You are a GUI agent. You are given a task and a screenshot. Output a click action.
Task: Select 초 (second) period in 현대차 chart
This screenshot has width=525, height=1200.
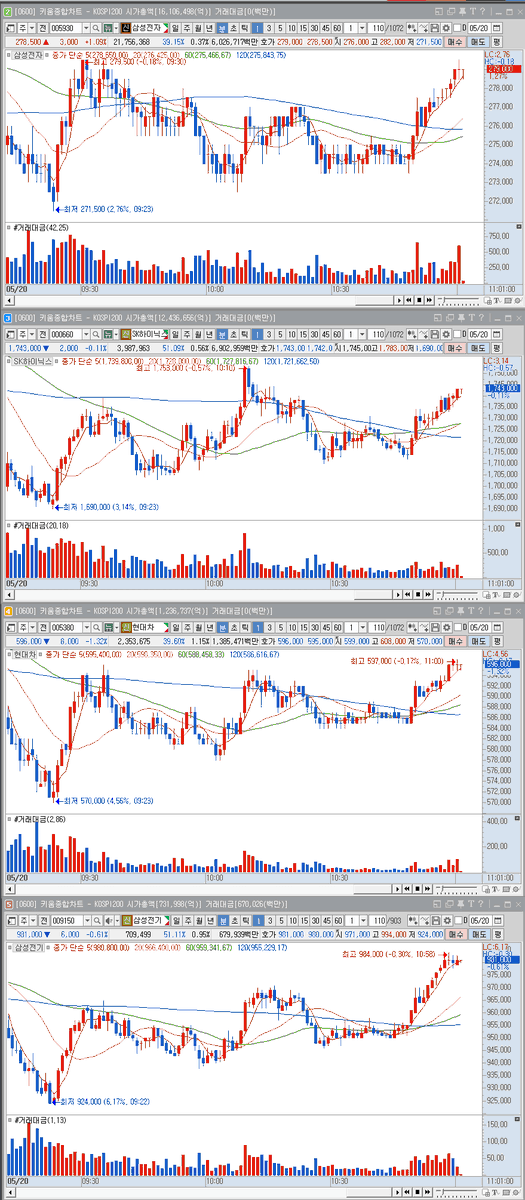click(x=232, y=625)
